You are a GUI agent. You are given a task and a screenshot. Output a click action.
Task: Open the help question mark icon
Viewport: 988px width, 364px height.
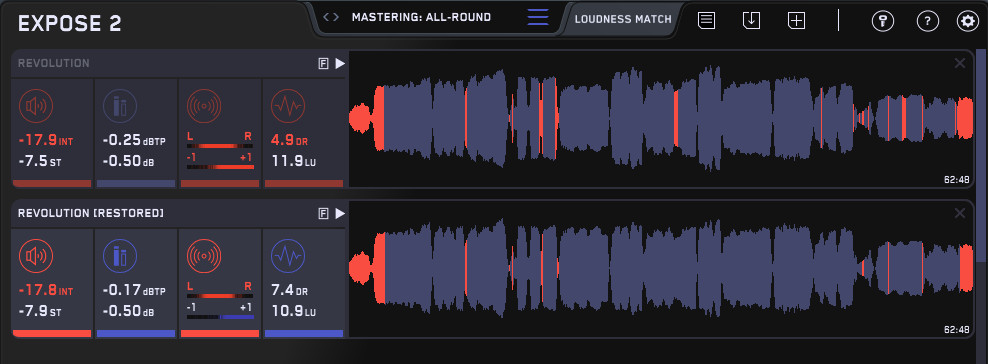coord(928,21)
